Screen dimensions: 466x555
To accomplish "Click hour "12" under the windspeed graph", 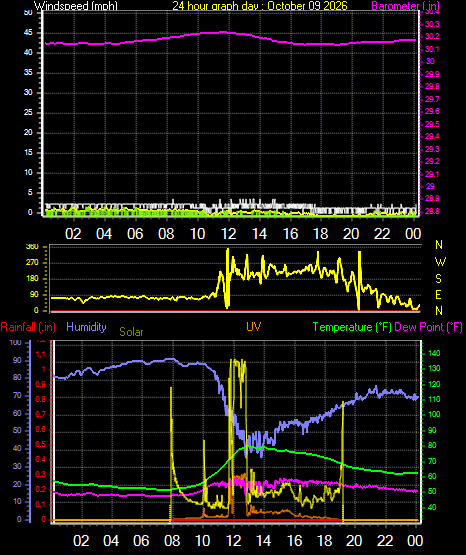I will (x=228, y=234).
